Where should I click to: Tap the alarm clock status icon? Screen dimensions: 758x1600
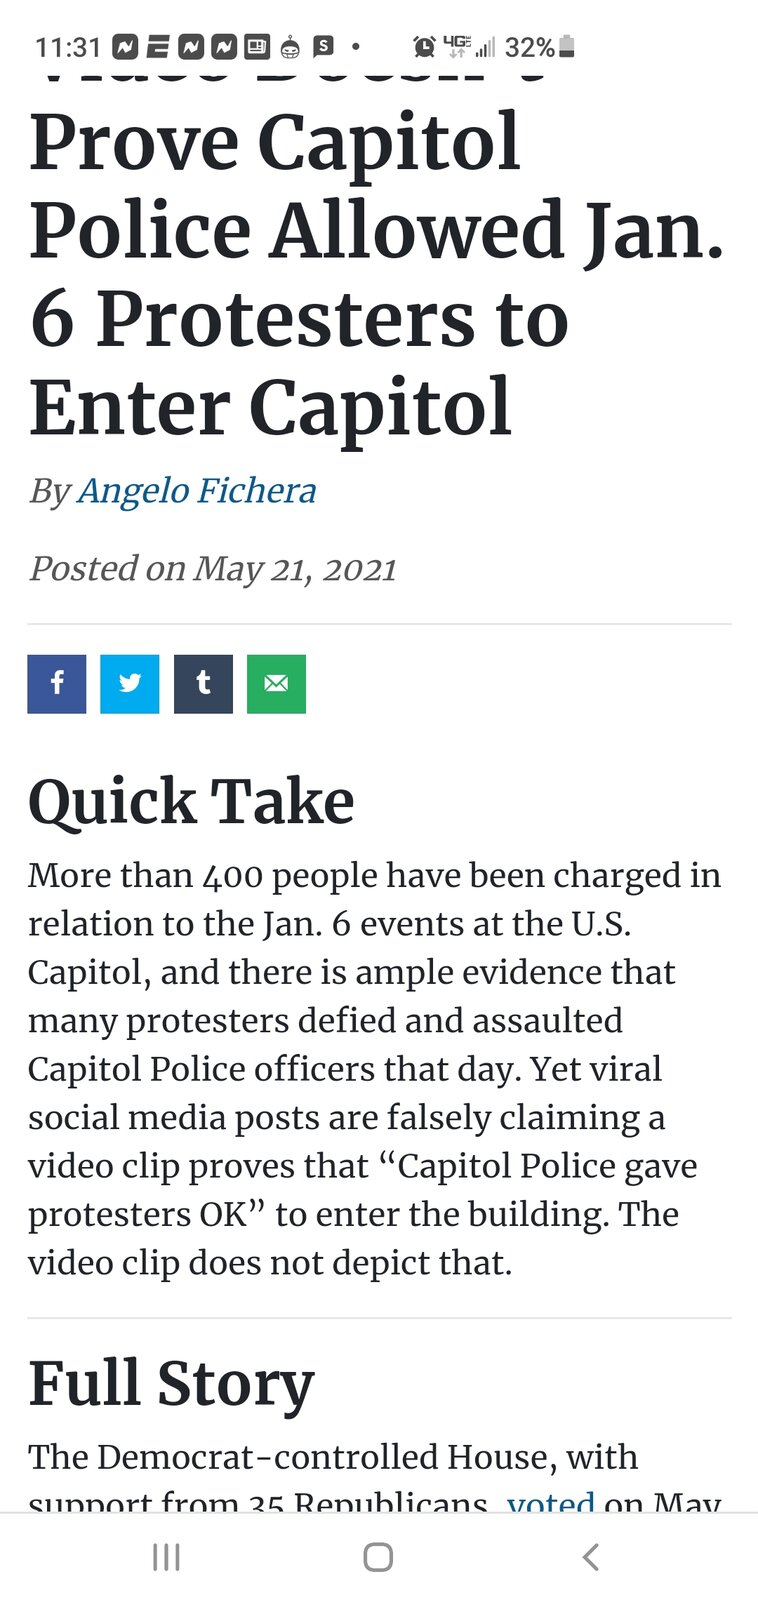pos(424,46)
